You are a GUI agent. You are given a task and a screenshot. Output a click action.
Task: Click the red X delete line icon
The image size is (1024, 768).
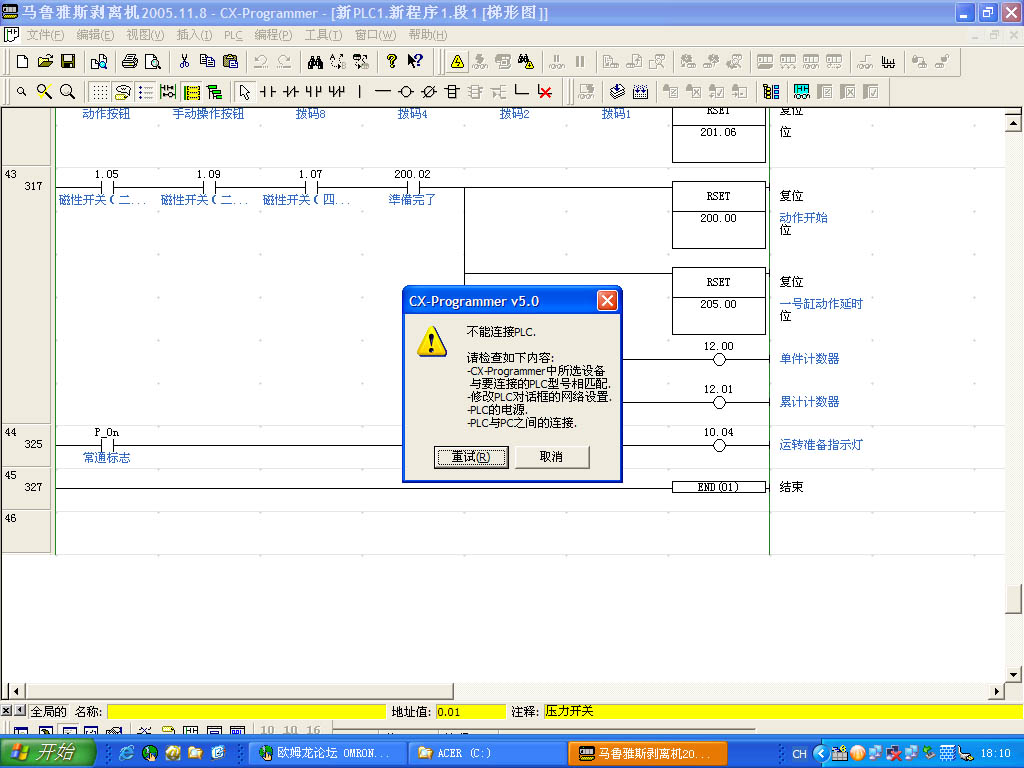(x=545, y=91)
